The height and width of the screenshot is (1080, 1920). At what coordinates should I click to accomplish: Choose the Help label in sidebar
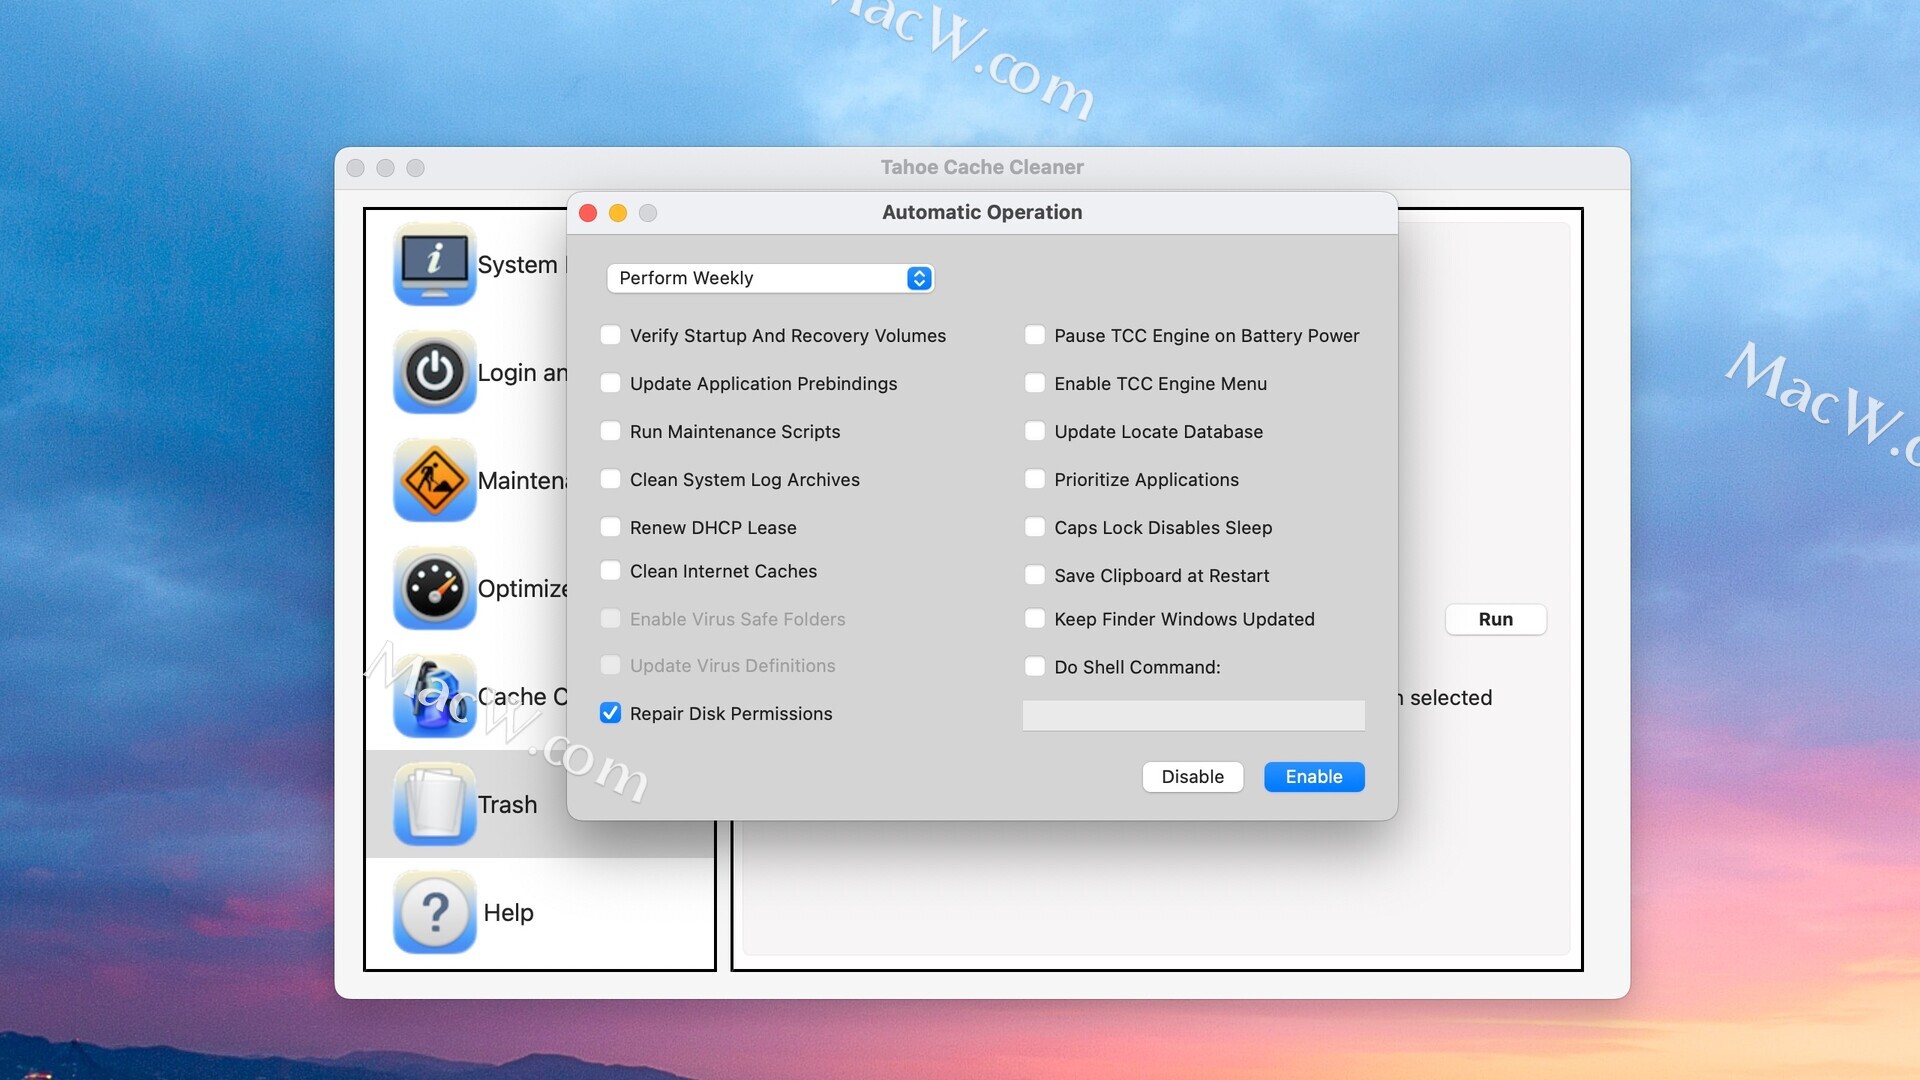(508, 912)
